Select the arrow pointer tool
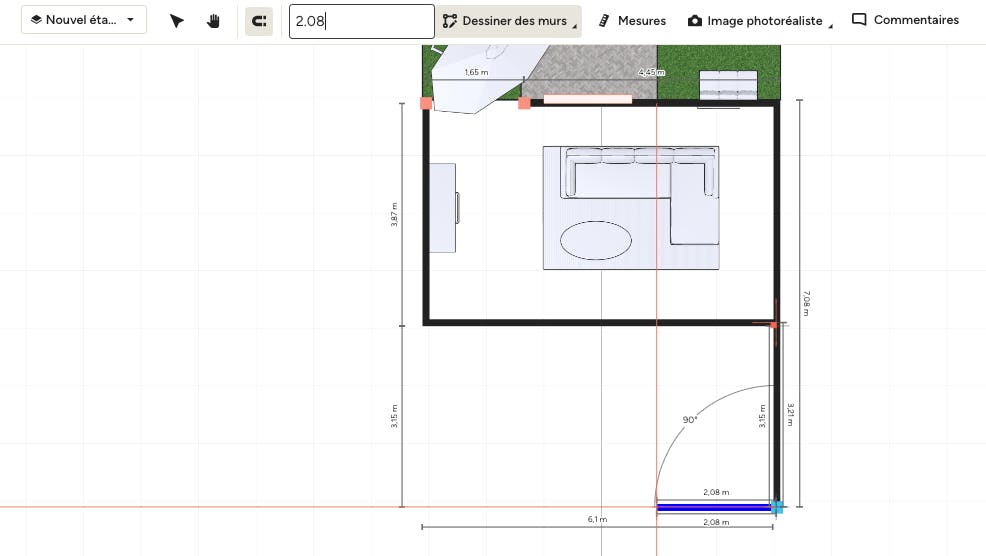986x556 pixels. tap(177, 21)
